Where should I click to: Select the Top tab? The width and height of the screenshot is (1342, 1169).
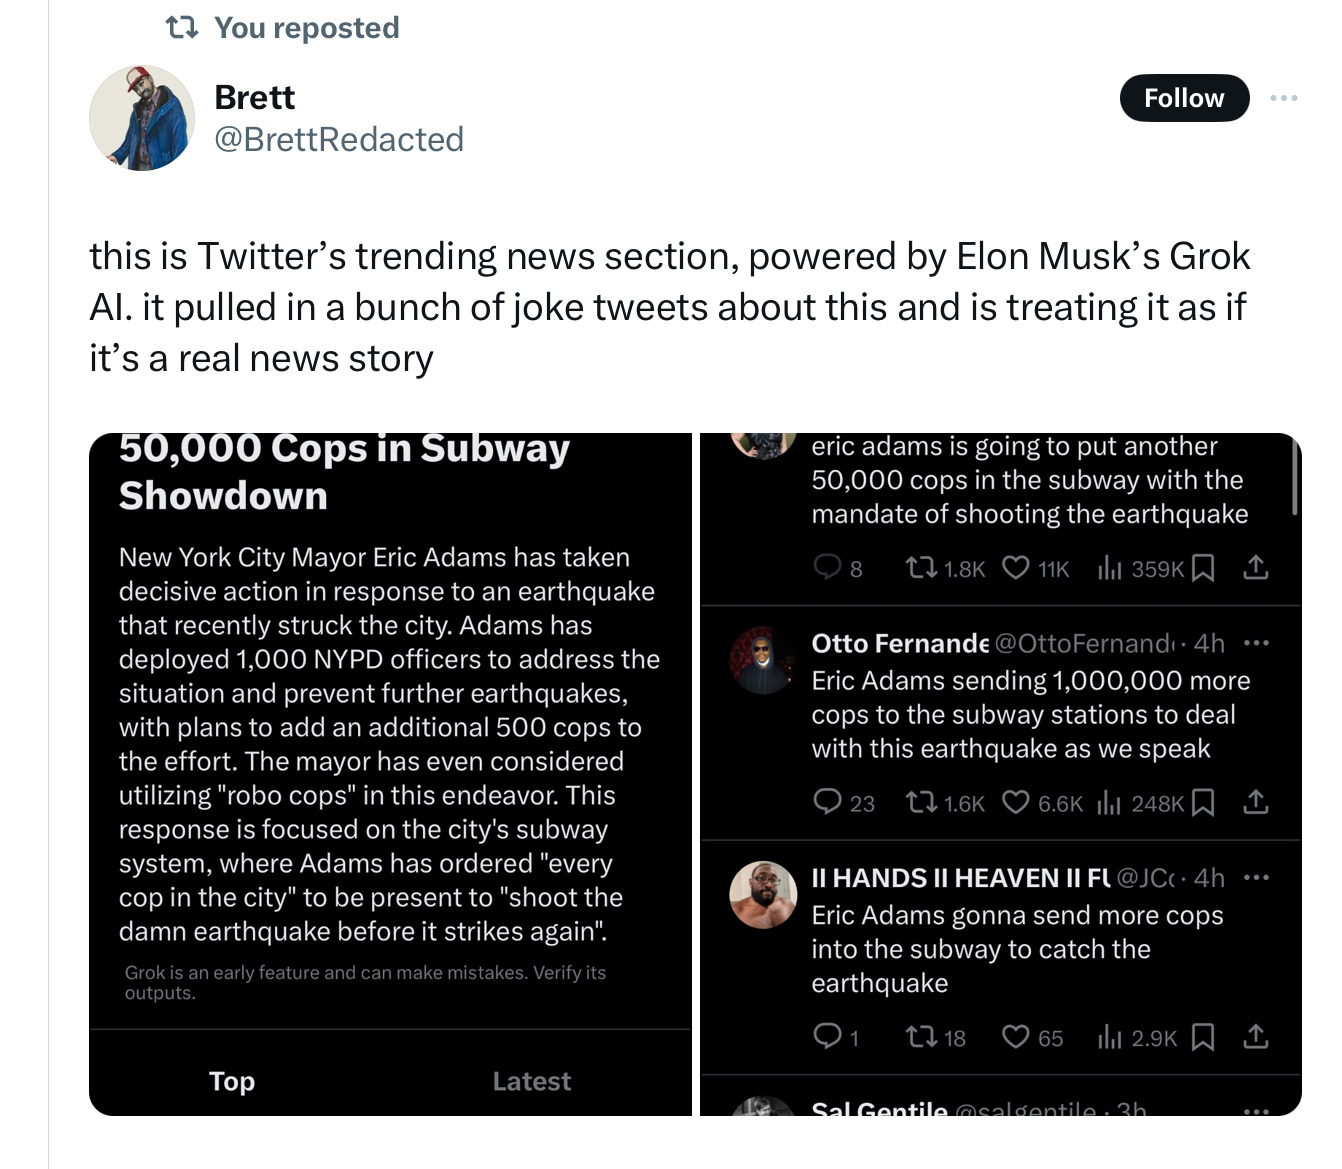point(232,1081)
